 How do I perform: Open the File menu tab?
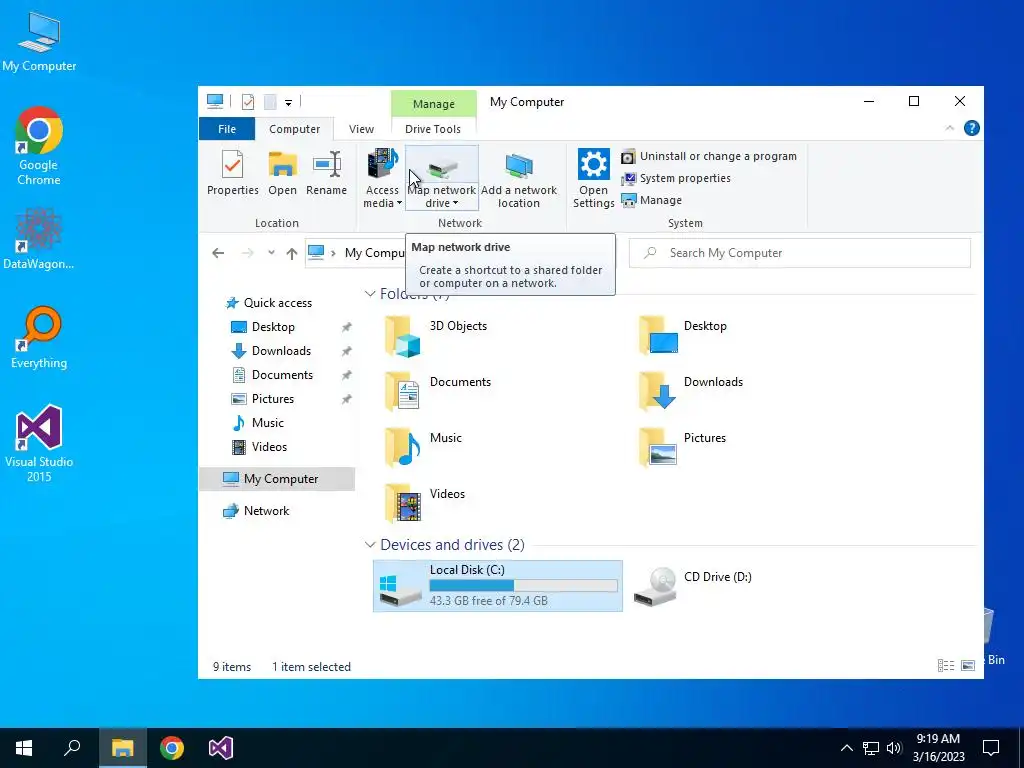[x=227, y=129]
